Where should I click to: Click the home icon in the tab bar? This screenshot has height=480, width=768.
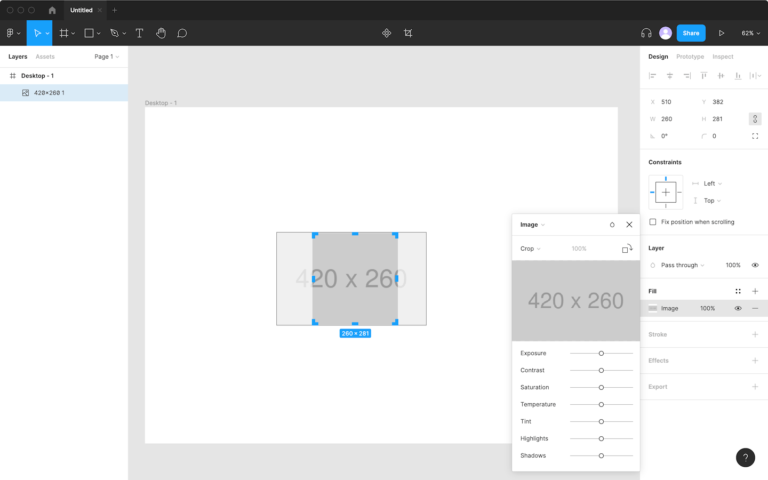(x=52, y=10)
